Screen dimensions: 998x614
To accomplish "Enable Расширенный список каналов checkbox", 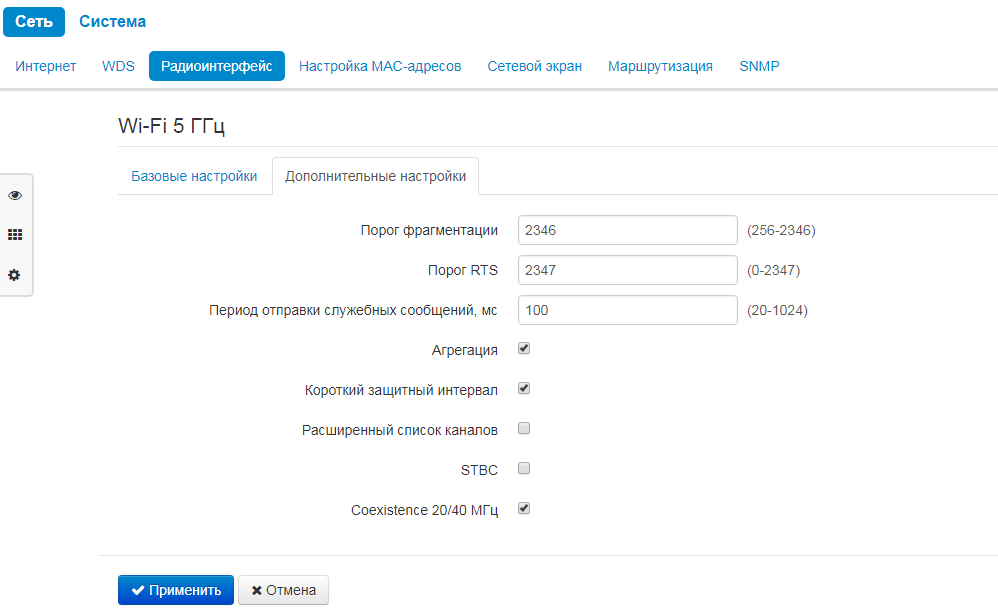I will tap(524, 429).
